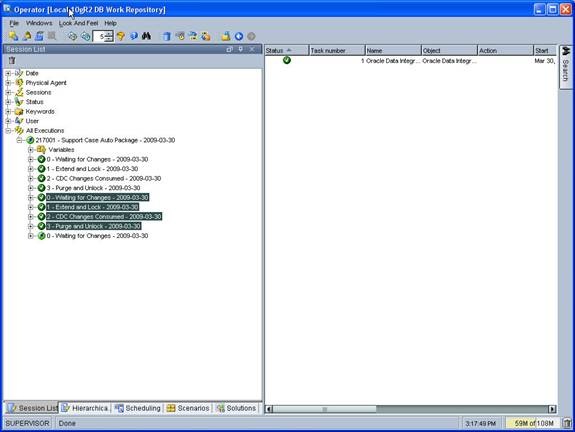The width and height of the screenshot is (575, 432).
Task: Expand the Variables node
Action: (31, 150)
